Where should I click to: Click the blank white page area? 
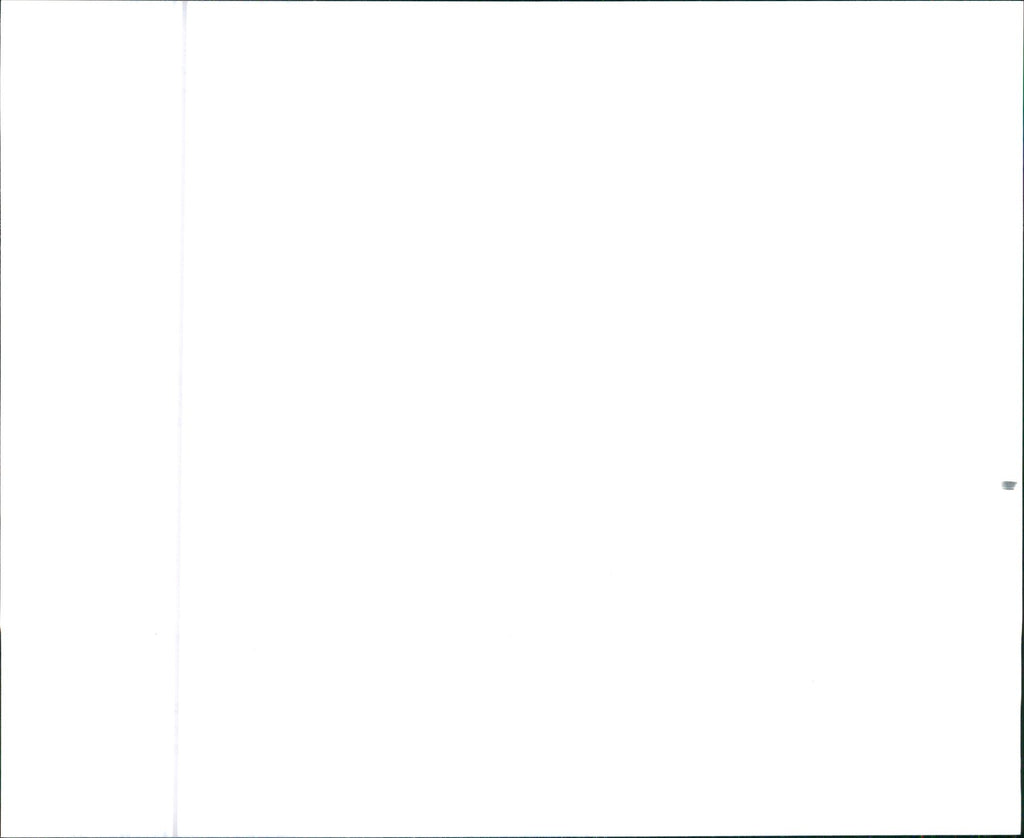pos(601,418)
